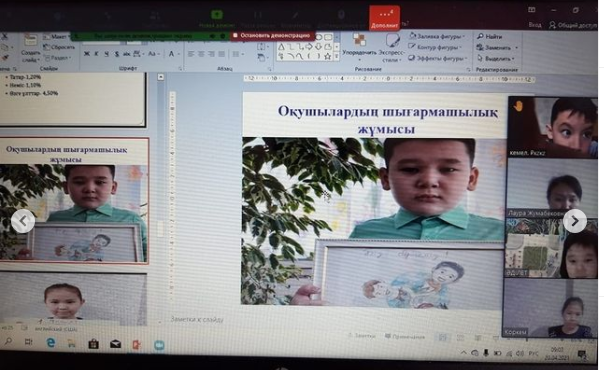The image size is (604, 370).
Task: Expand the Заливка фигуры shape fill dropdown
Action: point(464,37)
